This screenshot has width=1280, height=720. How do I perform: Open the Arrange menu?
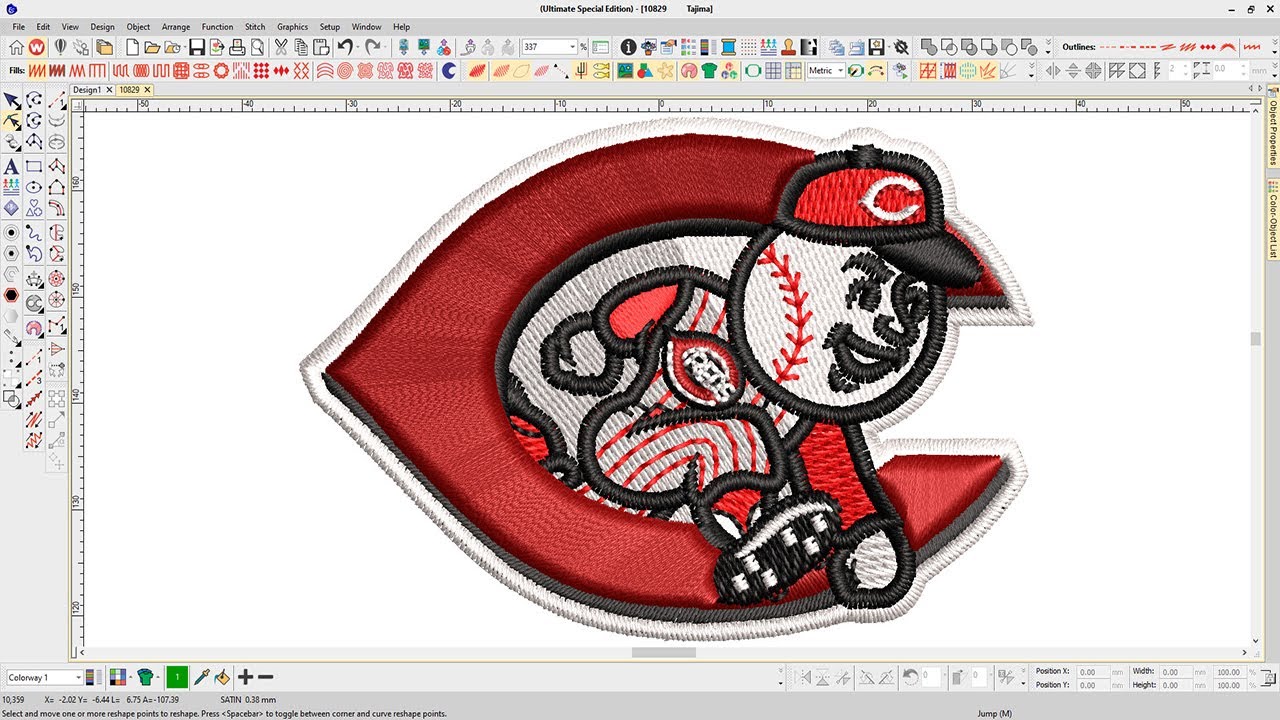[176, 27]
